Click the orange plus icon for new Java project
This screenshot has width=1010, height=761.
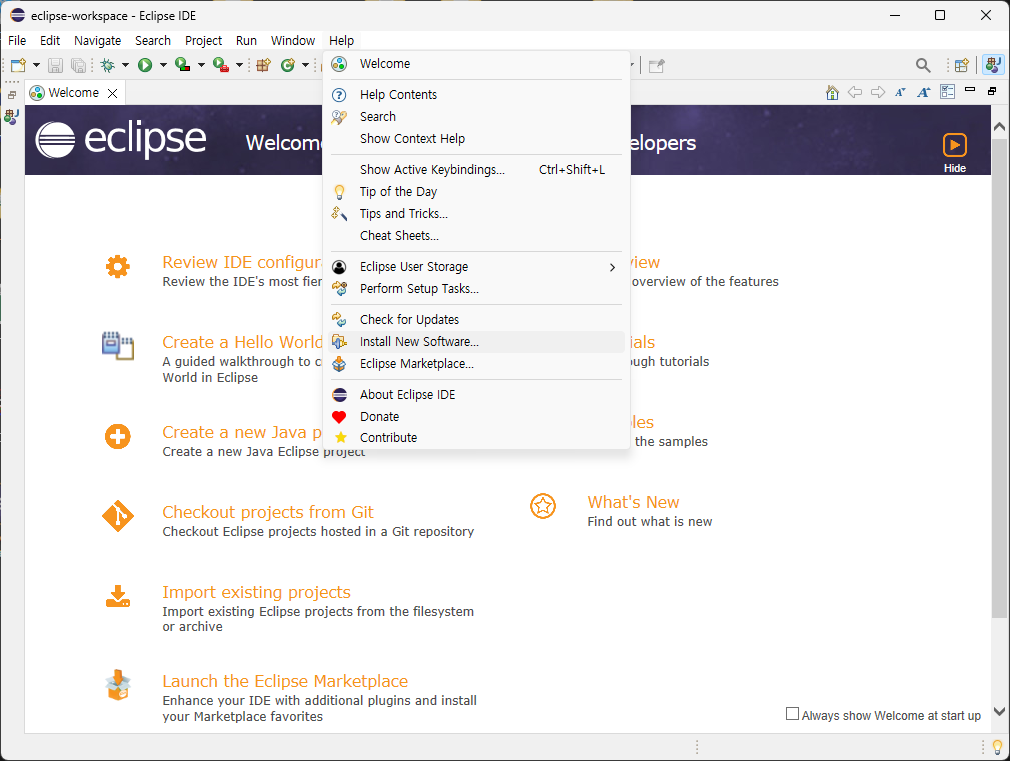(118, 437)
